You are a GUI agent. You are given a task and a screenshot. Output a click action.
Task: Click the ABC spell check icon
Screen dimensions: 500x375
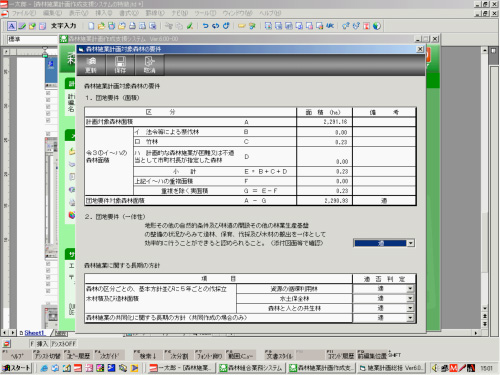click(x=330, y=26)
